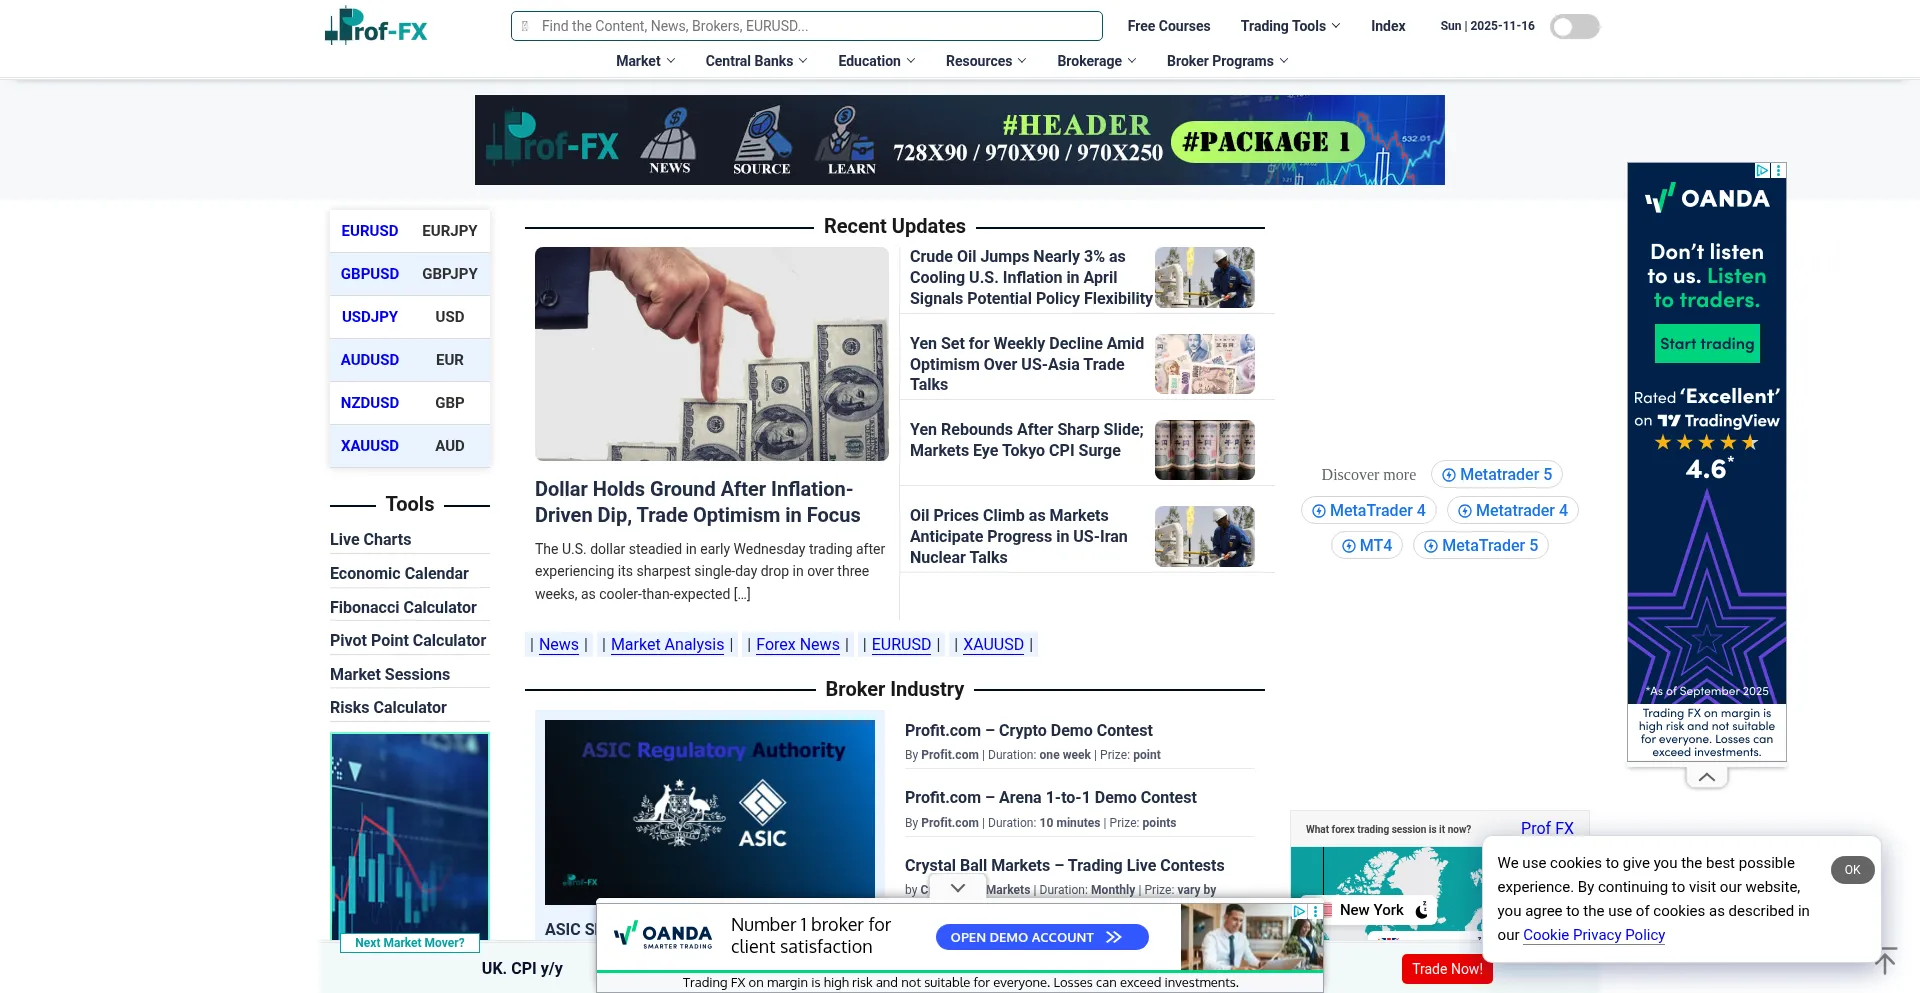Open the Cookie Privacy Policy link
Screen dimensions: 1920x993
pos(1593,935)
